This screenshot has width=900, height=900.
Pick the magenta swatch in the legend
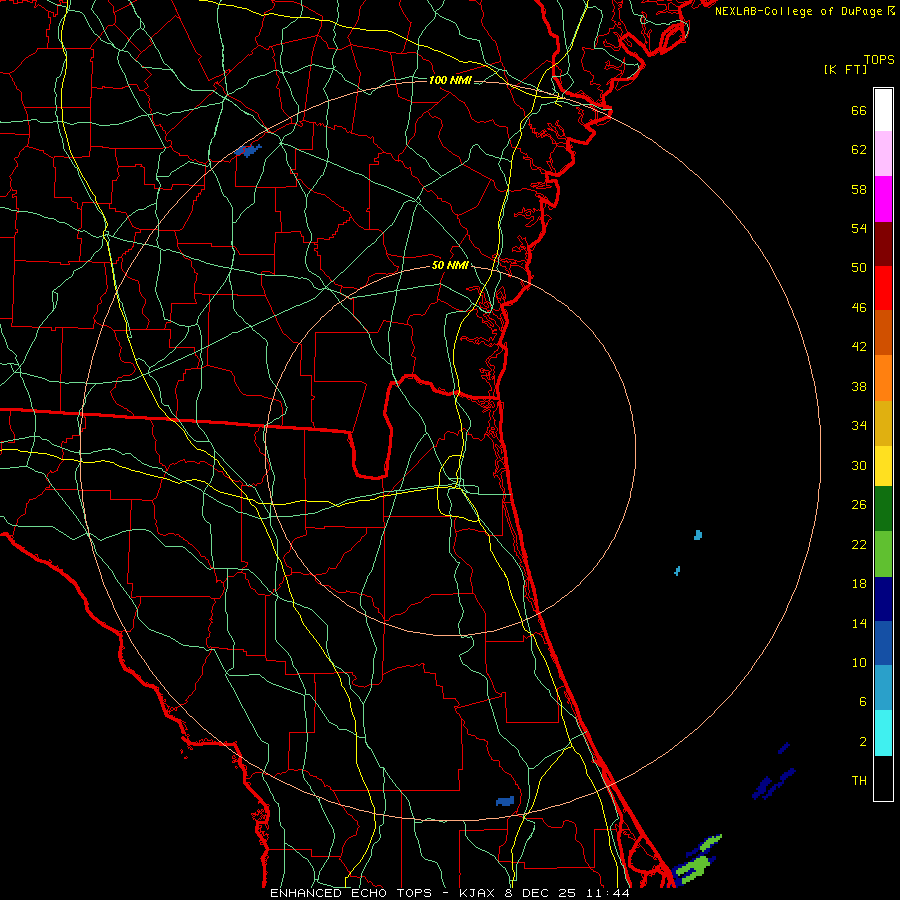pyautogui.click(x=883, y=199)
